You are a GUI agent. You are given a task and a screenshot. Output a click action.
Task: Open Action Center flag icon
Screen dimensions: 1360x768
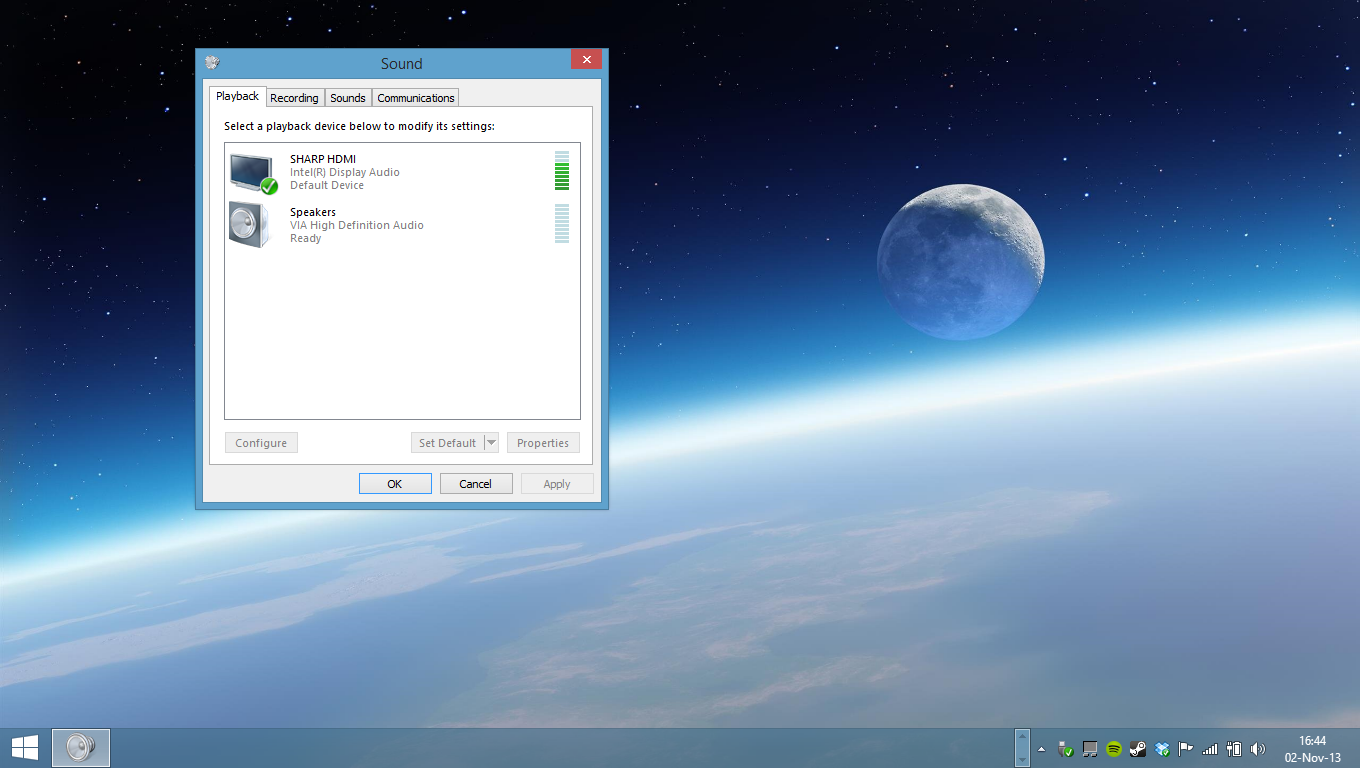tap(1186, 748)
